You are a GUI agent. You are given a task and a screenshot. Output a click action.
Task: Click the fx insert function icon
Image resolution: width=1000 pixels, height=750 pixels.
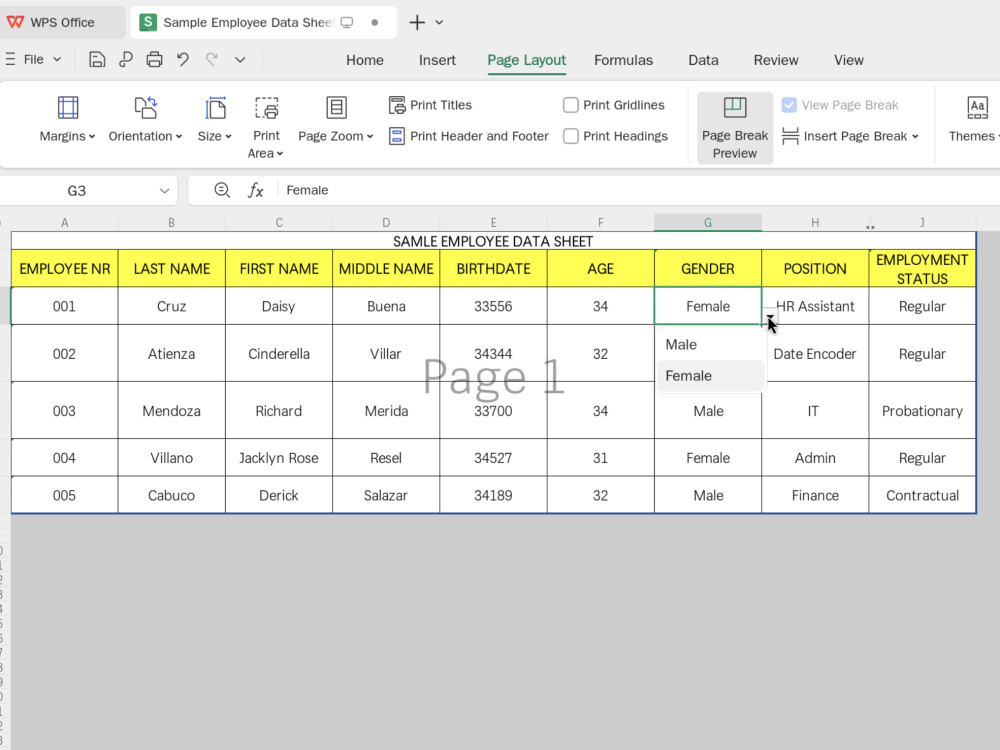coord(256,190)
